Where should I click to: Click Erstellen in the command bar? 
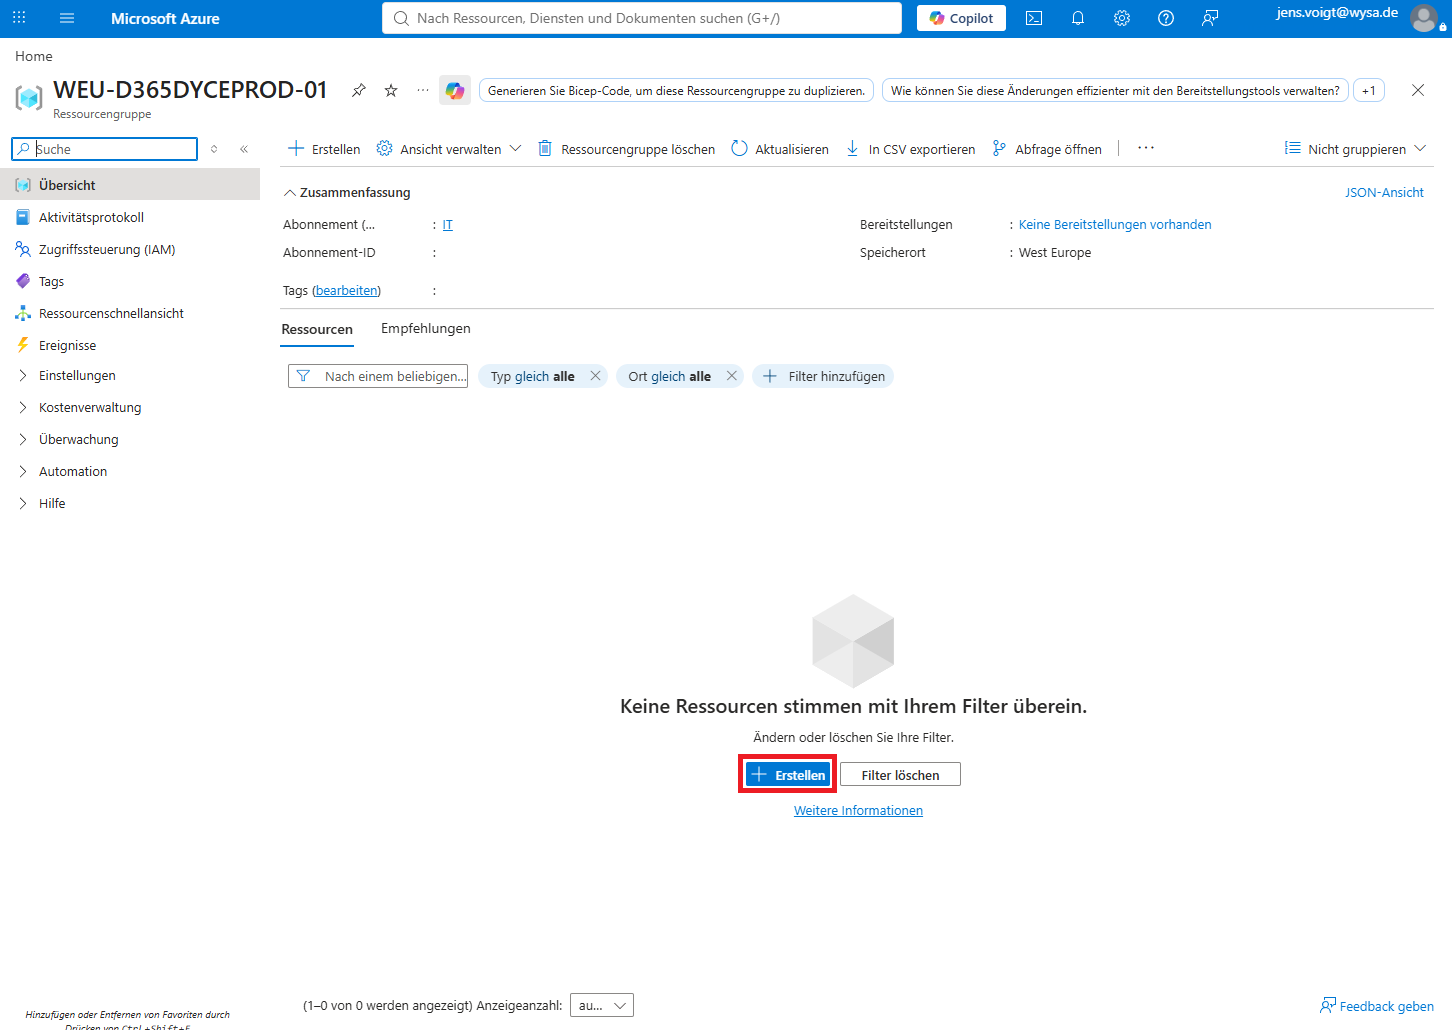(324, 149)
